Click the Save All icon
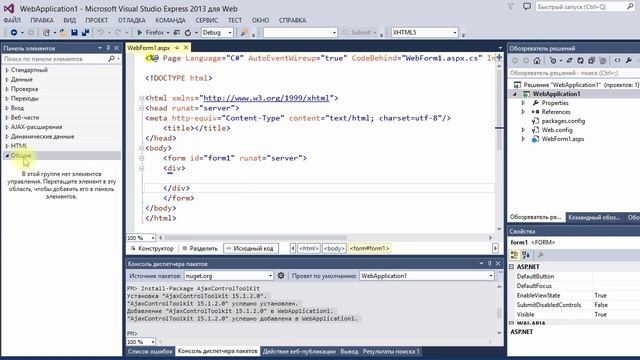640x360 pixels. point(85,32)
